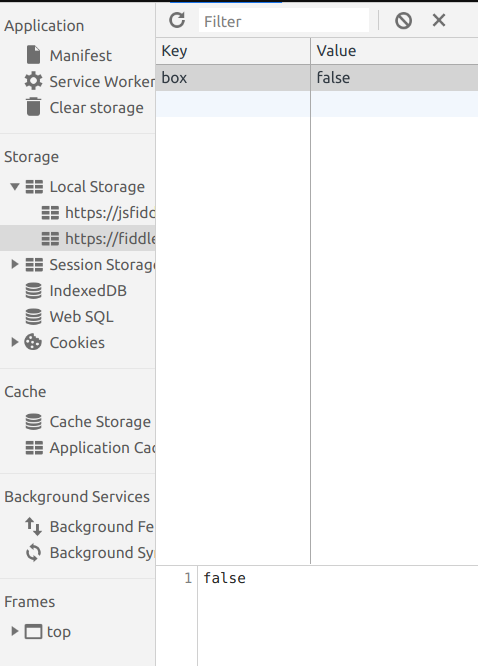Open the Manifest section
The width and height of the screenshot is (478, 666).
(80, 56)
